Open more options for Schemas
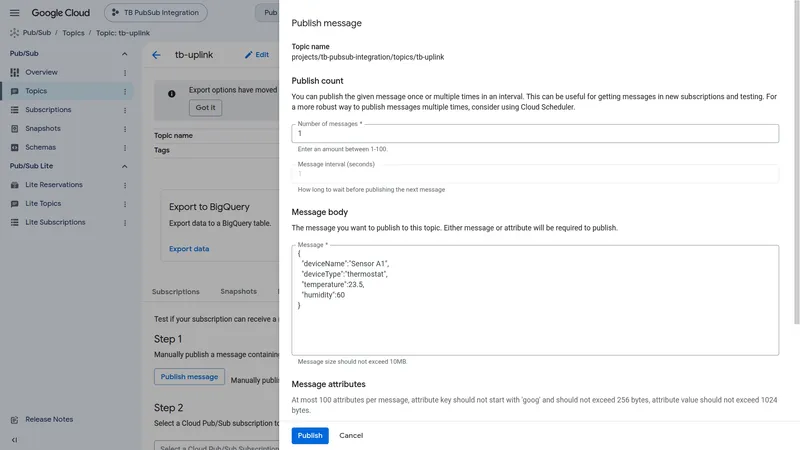The width and height of the screenshot is (800, 450). pyautogui.click(x=125, y=147)
